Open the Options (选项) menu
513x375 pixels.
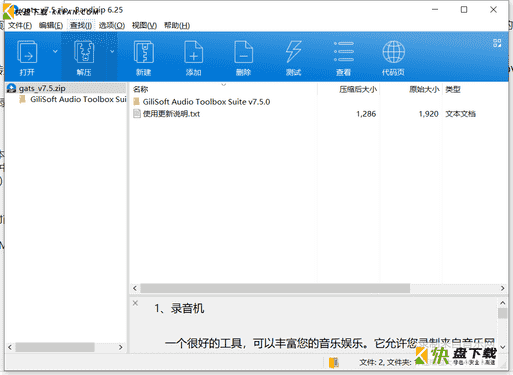coord(112,26)
